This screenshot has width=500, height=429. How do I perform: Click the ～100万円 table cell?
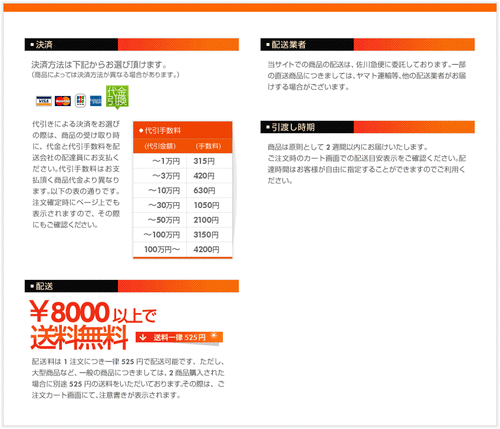[x=160, y=235]
